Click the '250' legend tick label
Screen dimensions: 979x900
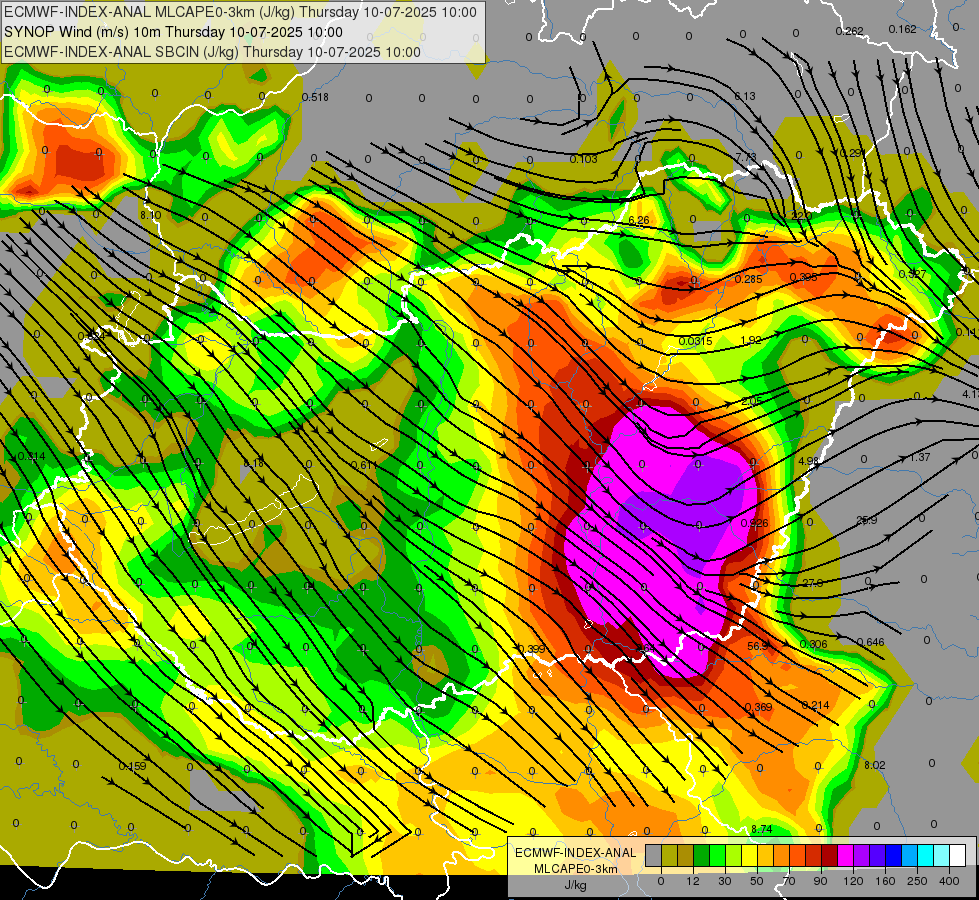917,881
